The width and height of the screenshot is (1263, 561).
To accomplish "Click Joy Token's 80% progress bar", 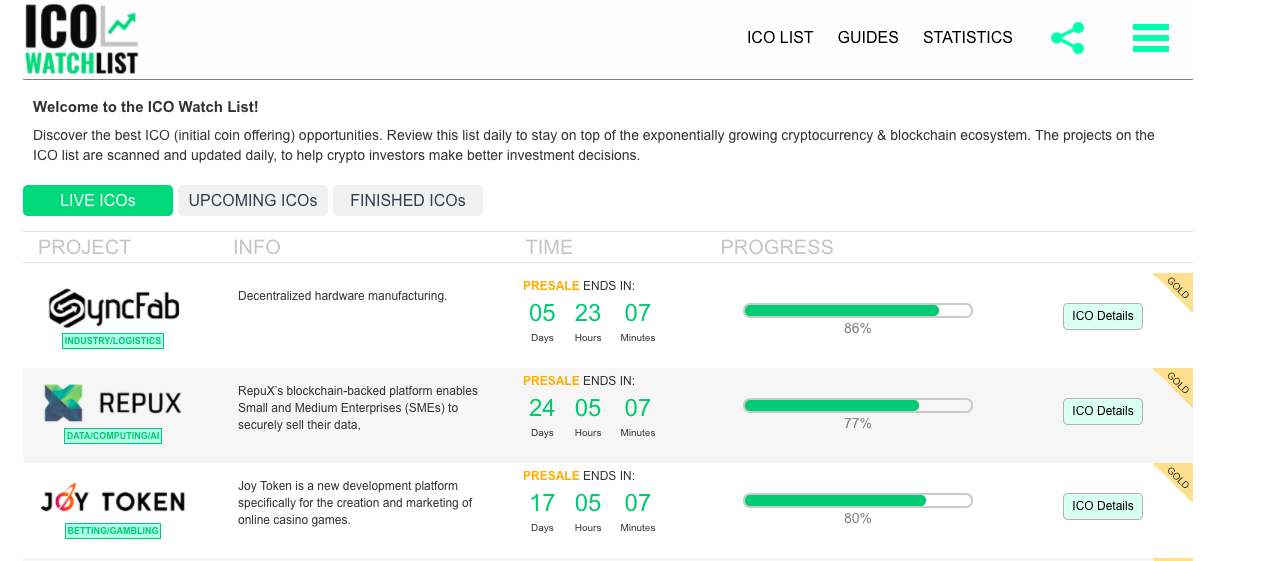I will click(858, 501).
